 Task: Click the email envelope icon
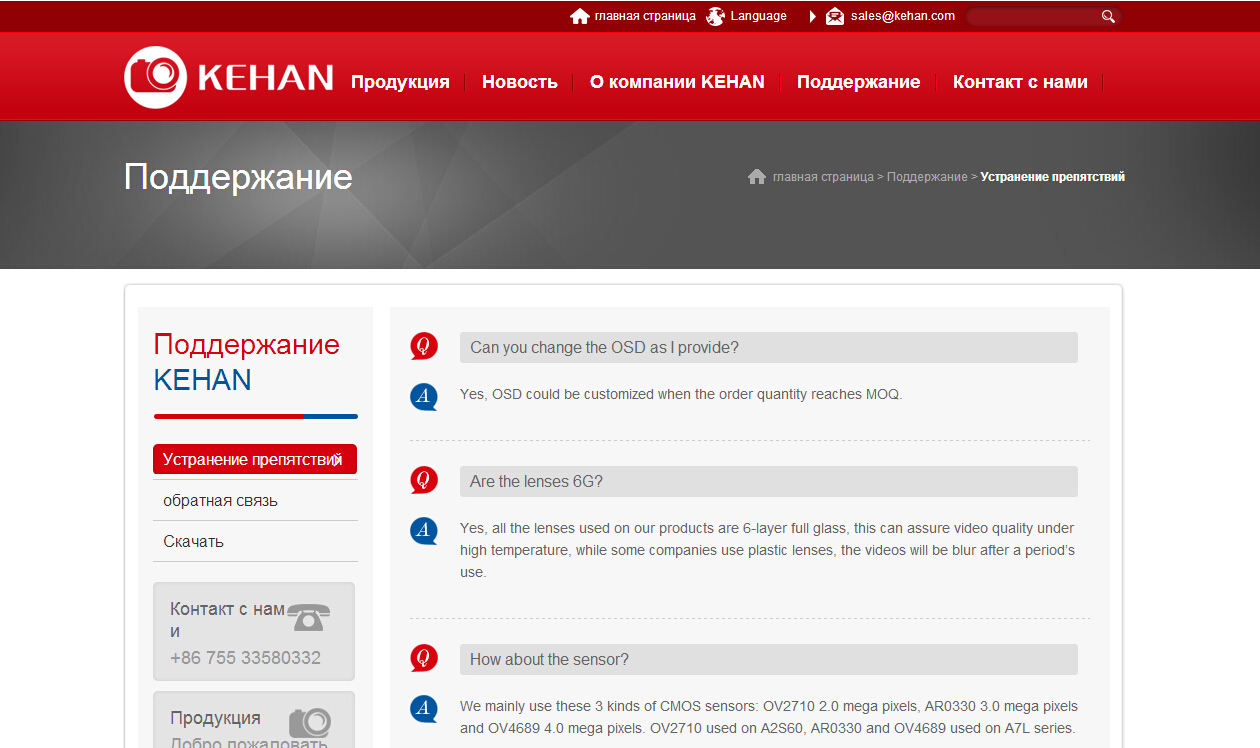[835, 16]
